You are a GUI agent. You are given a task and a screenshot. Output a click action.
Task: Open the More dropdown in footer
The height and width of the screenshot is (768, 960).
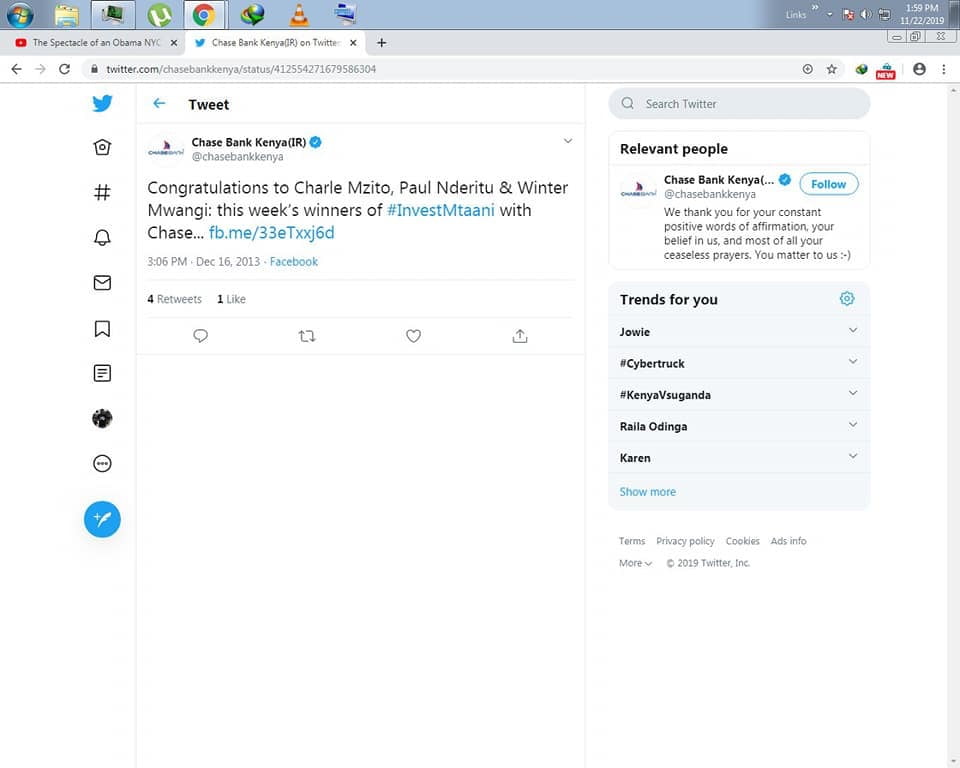pyautogui.click(x=635, y=563)
